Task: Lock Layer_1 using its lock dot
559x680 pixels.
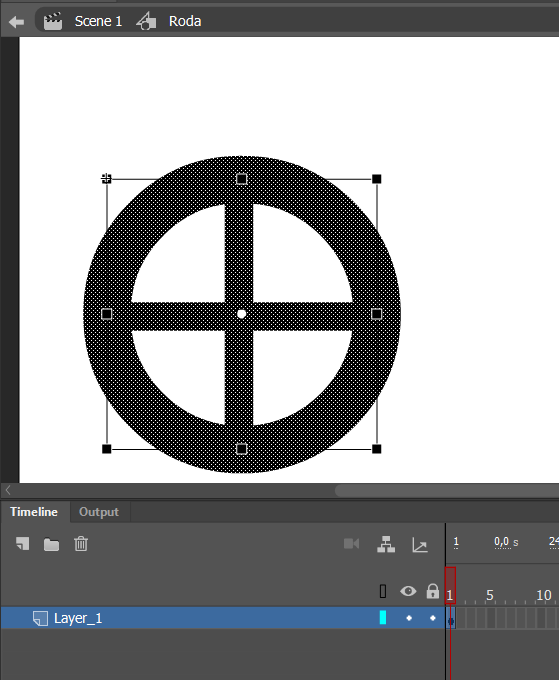Action: point(432,618)
